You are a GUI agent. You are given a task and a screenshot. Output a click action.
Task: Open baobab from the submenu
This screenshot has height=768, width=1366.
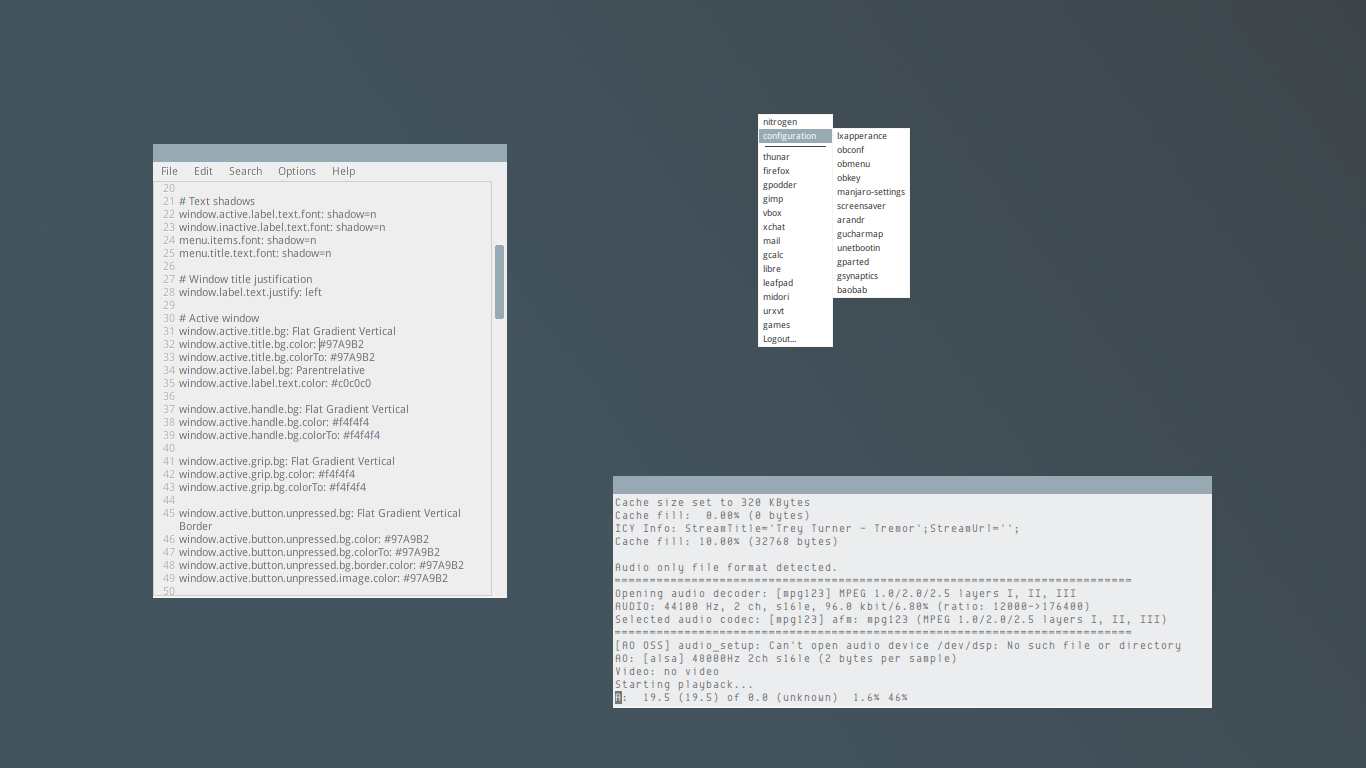(x=871, y=290)
